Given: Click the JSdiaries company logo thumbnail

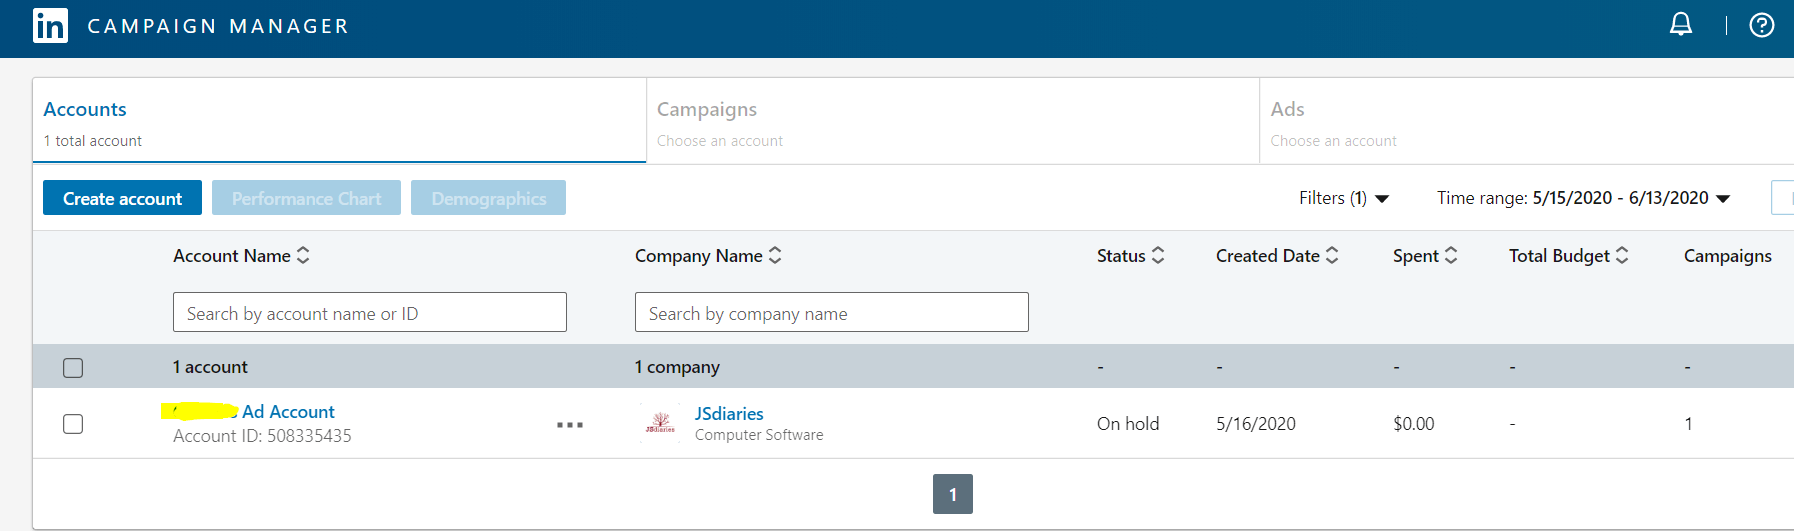Looking at the screenshot, I should [x=660, y=423].
